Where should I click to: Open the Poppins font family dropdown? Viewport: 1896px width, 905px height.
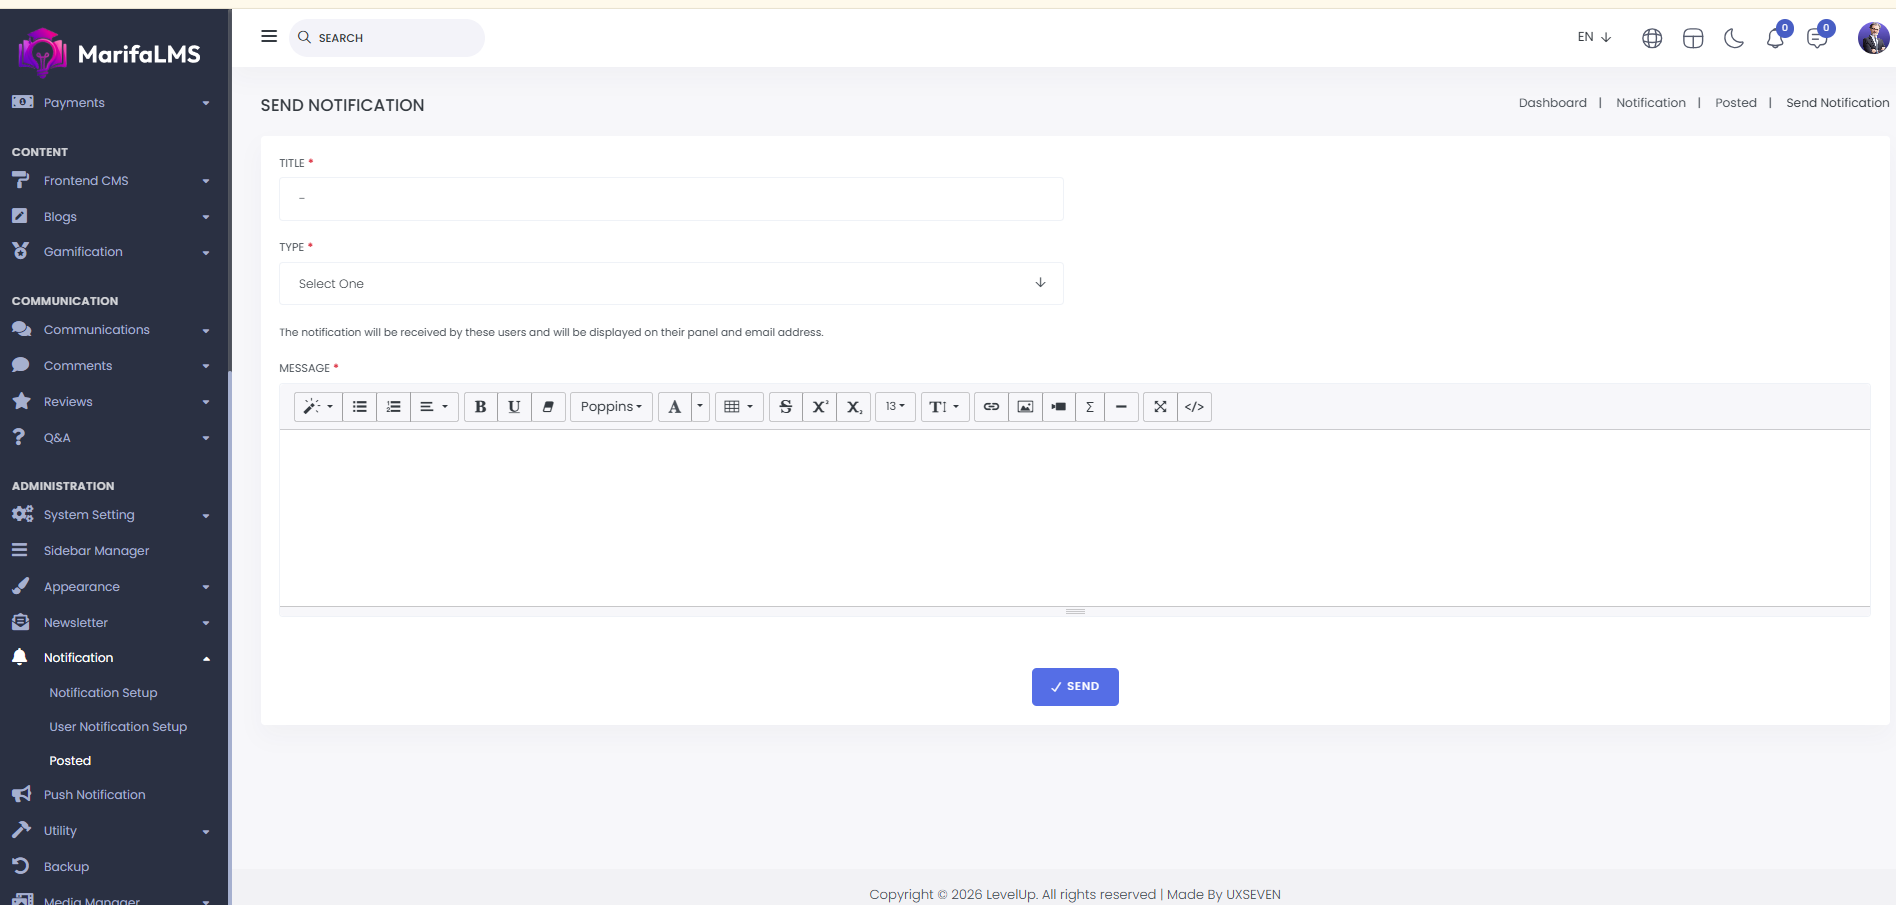tap(611, 407)
